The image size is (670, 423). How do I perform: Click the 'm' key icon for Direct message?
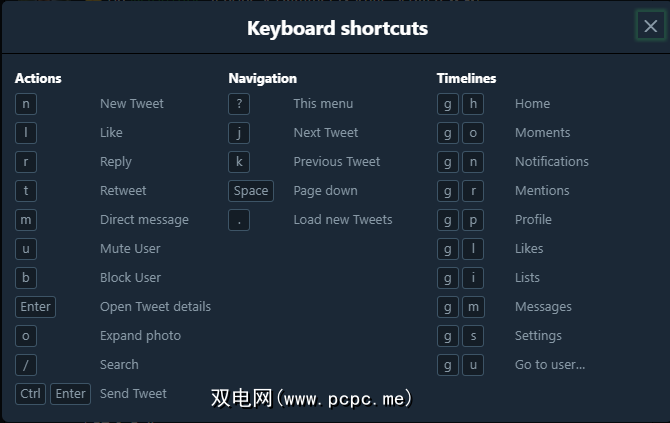[x=26, y=220]
